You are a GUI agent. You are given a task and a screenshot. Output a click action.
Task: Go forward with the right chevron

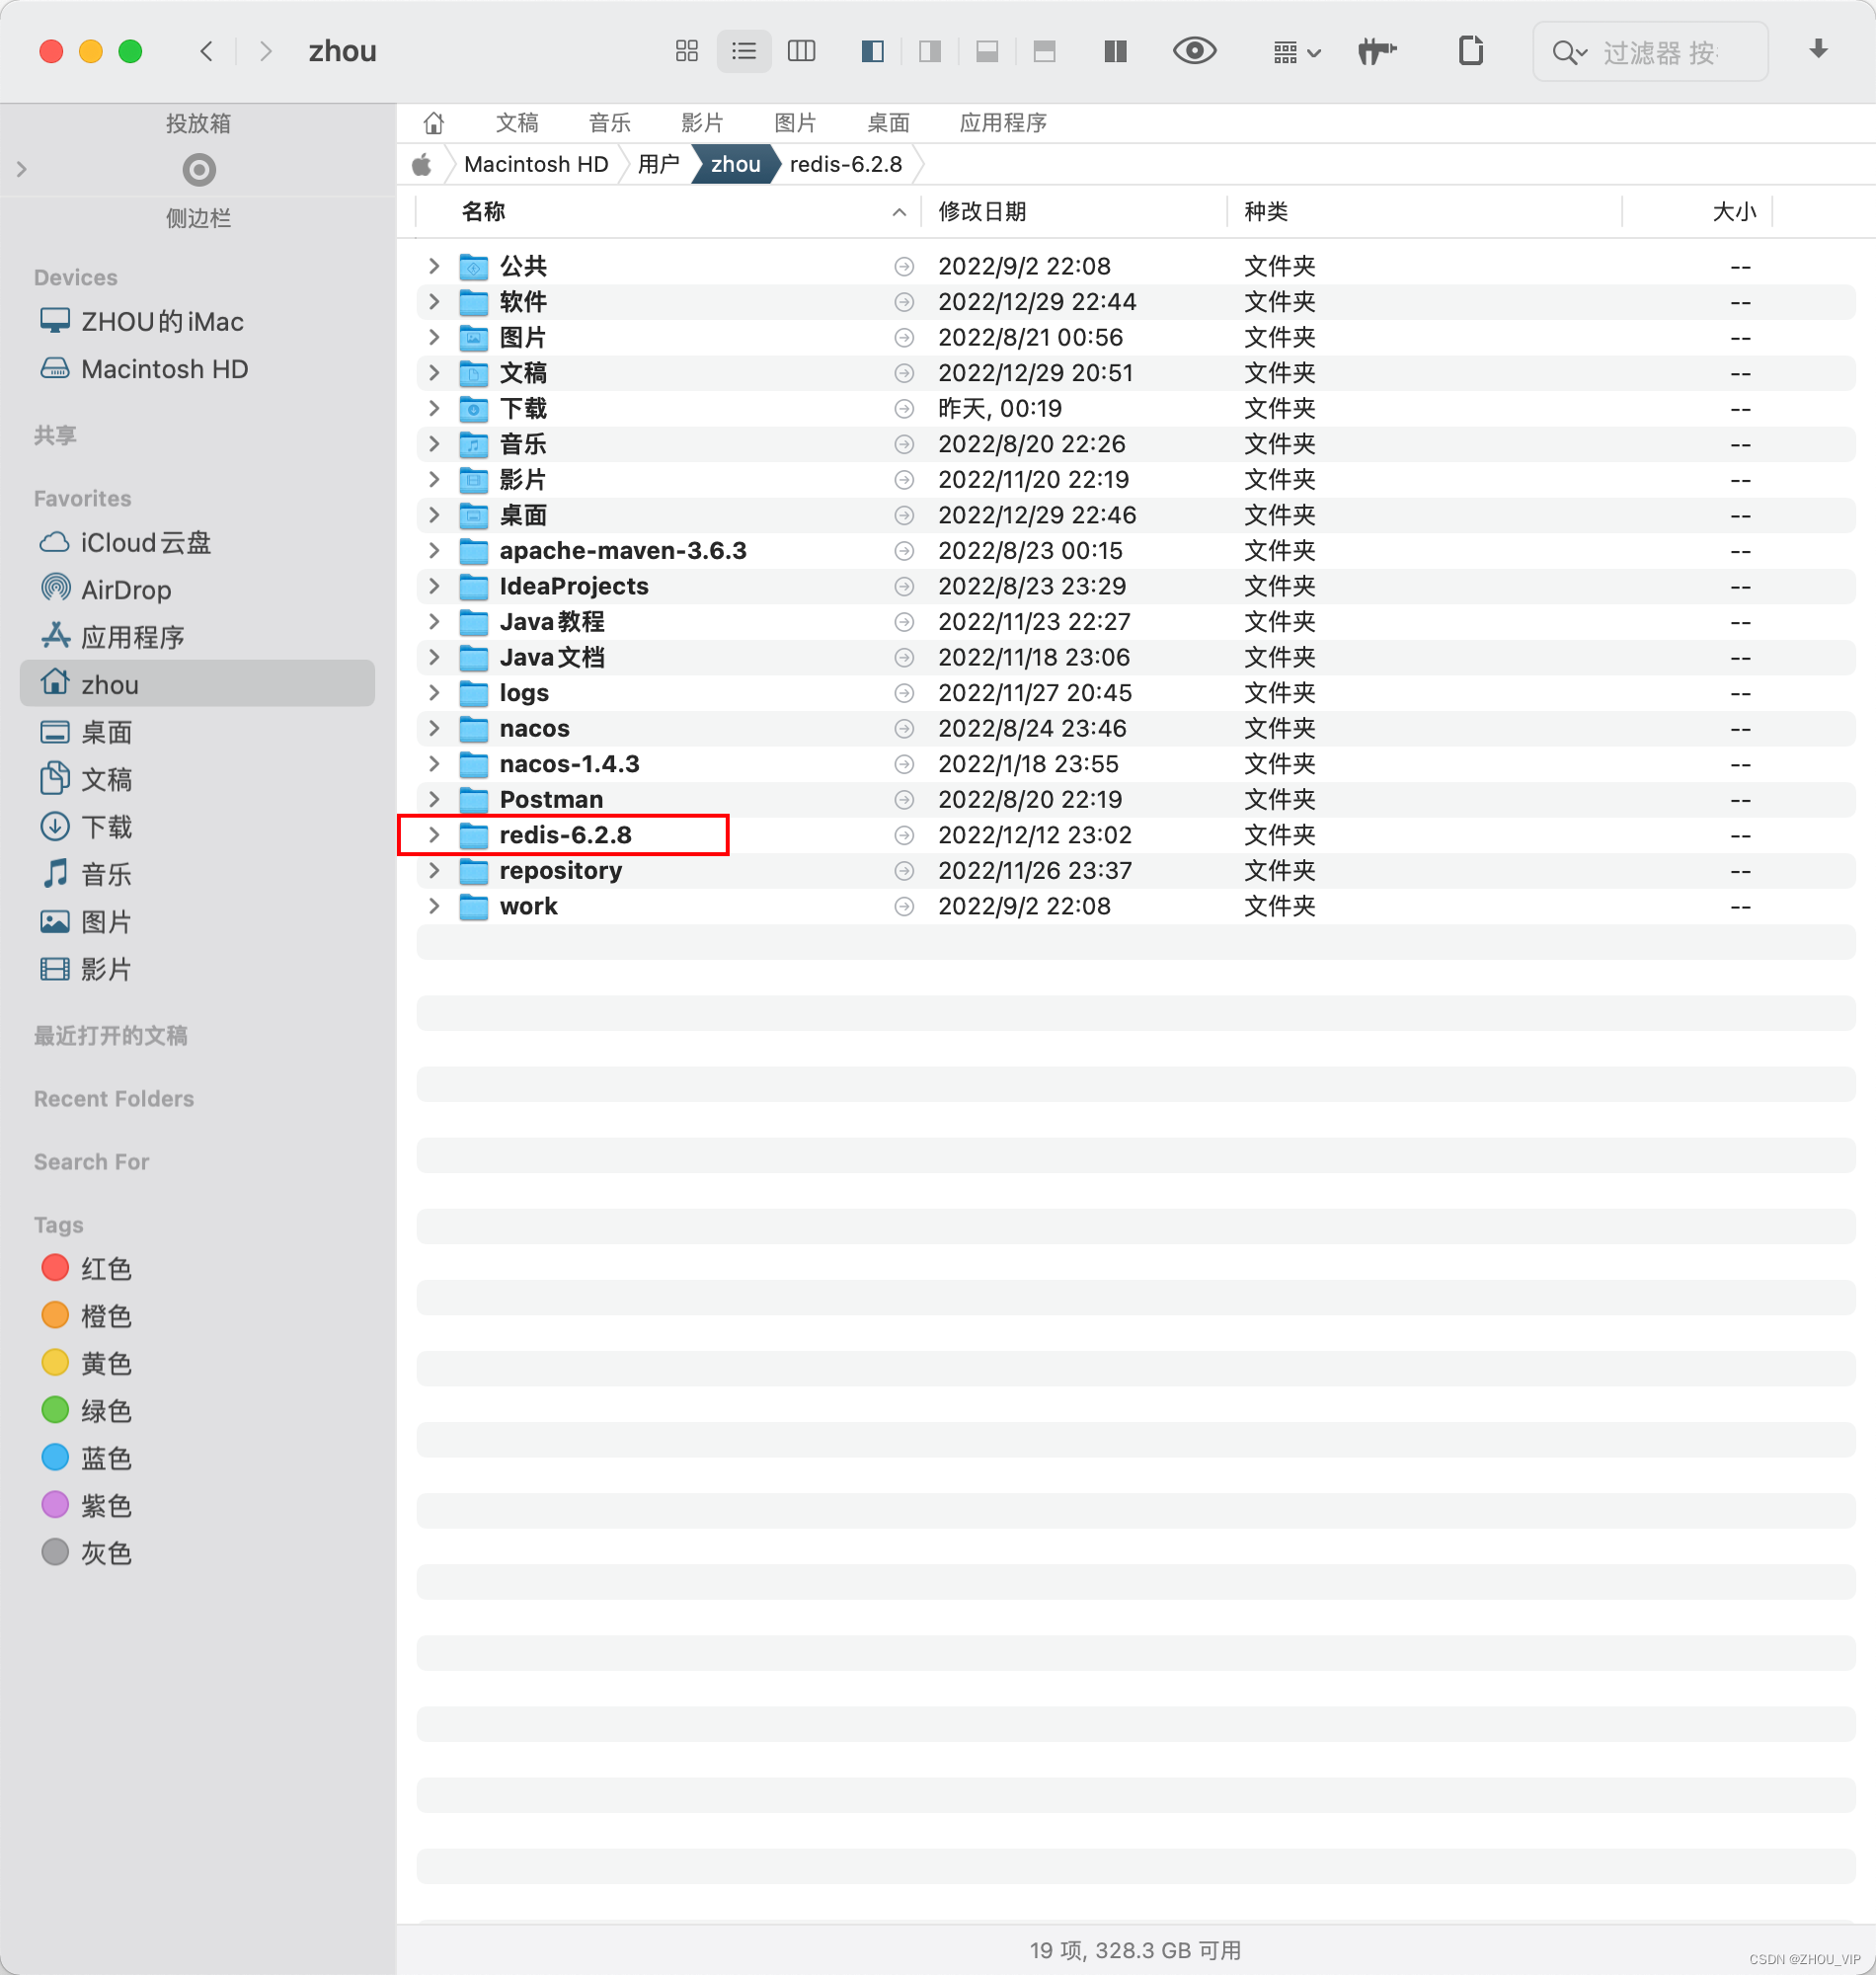[265, 51]
